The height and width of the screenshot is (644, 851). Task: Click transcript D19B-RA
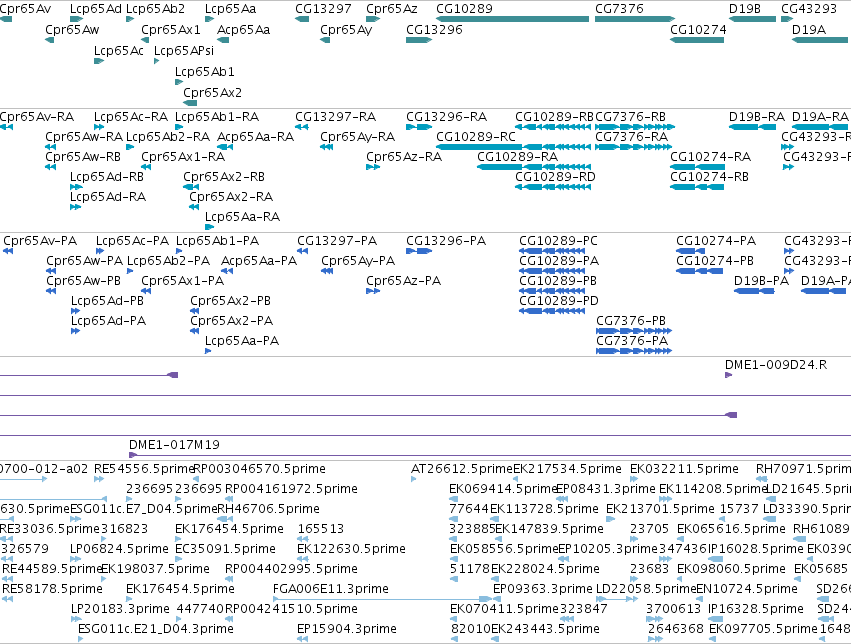(x=757, y=117)
